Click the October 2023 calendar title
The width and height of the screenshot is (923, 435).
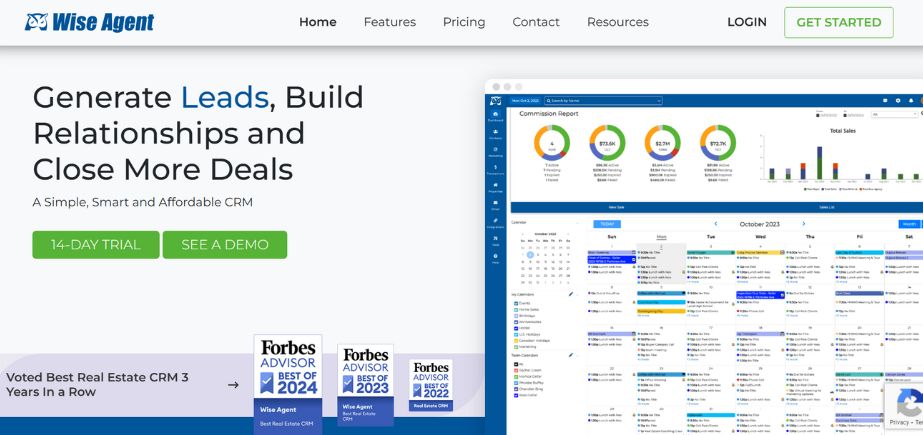coord(760,224)
